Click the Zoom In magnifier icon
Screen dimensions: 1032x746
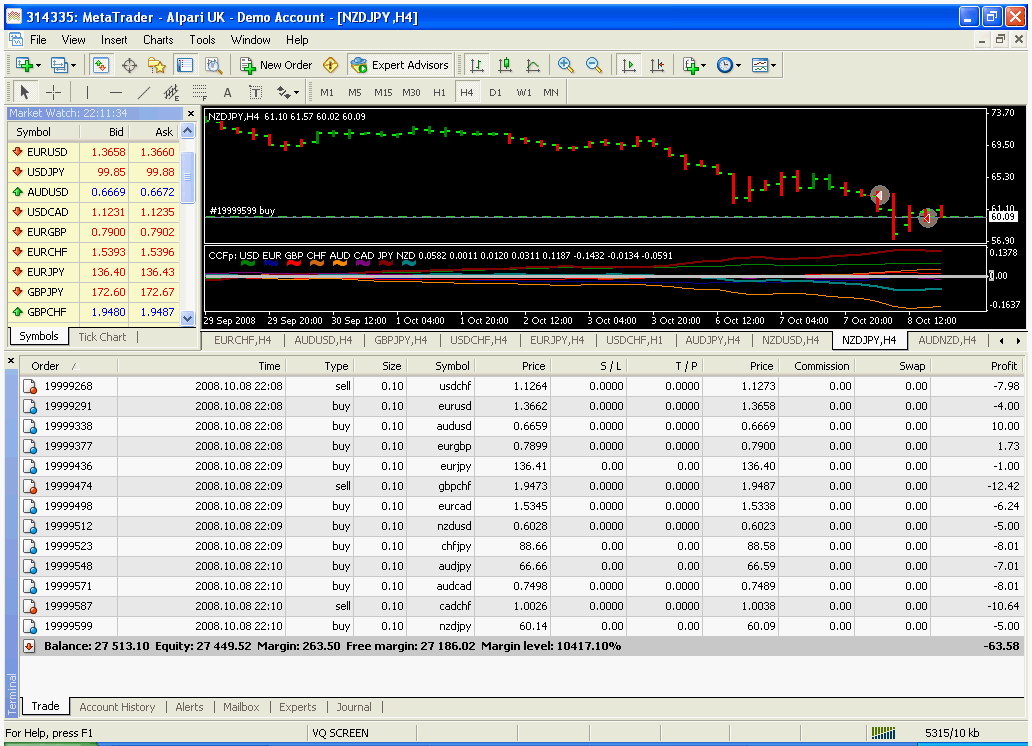(x=565, y=65)
